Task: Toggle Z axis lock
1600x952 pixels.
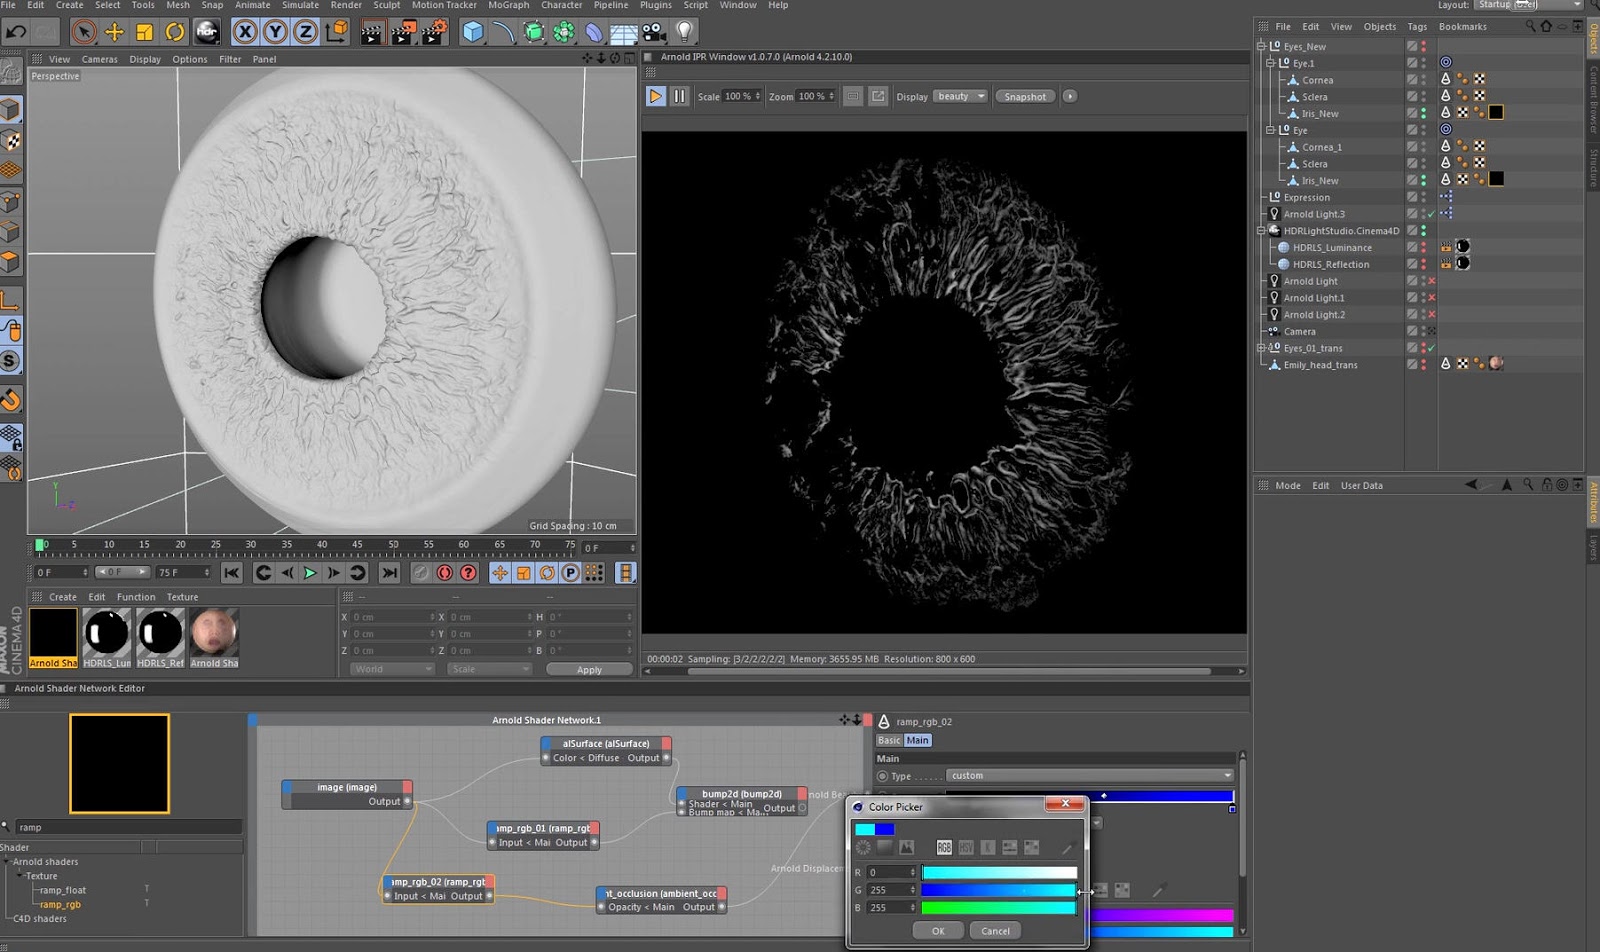Action: pyautogui.click(x=305, y=32)
